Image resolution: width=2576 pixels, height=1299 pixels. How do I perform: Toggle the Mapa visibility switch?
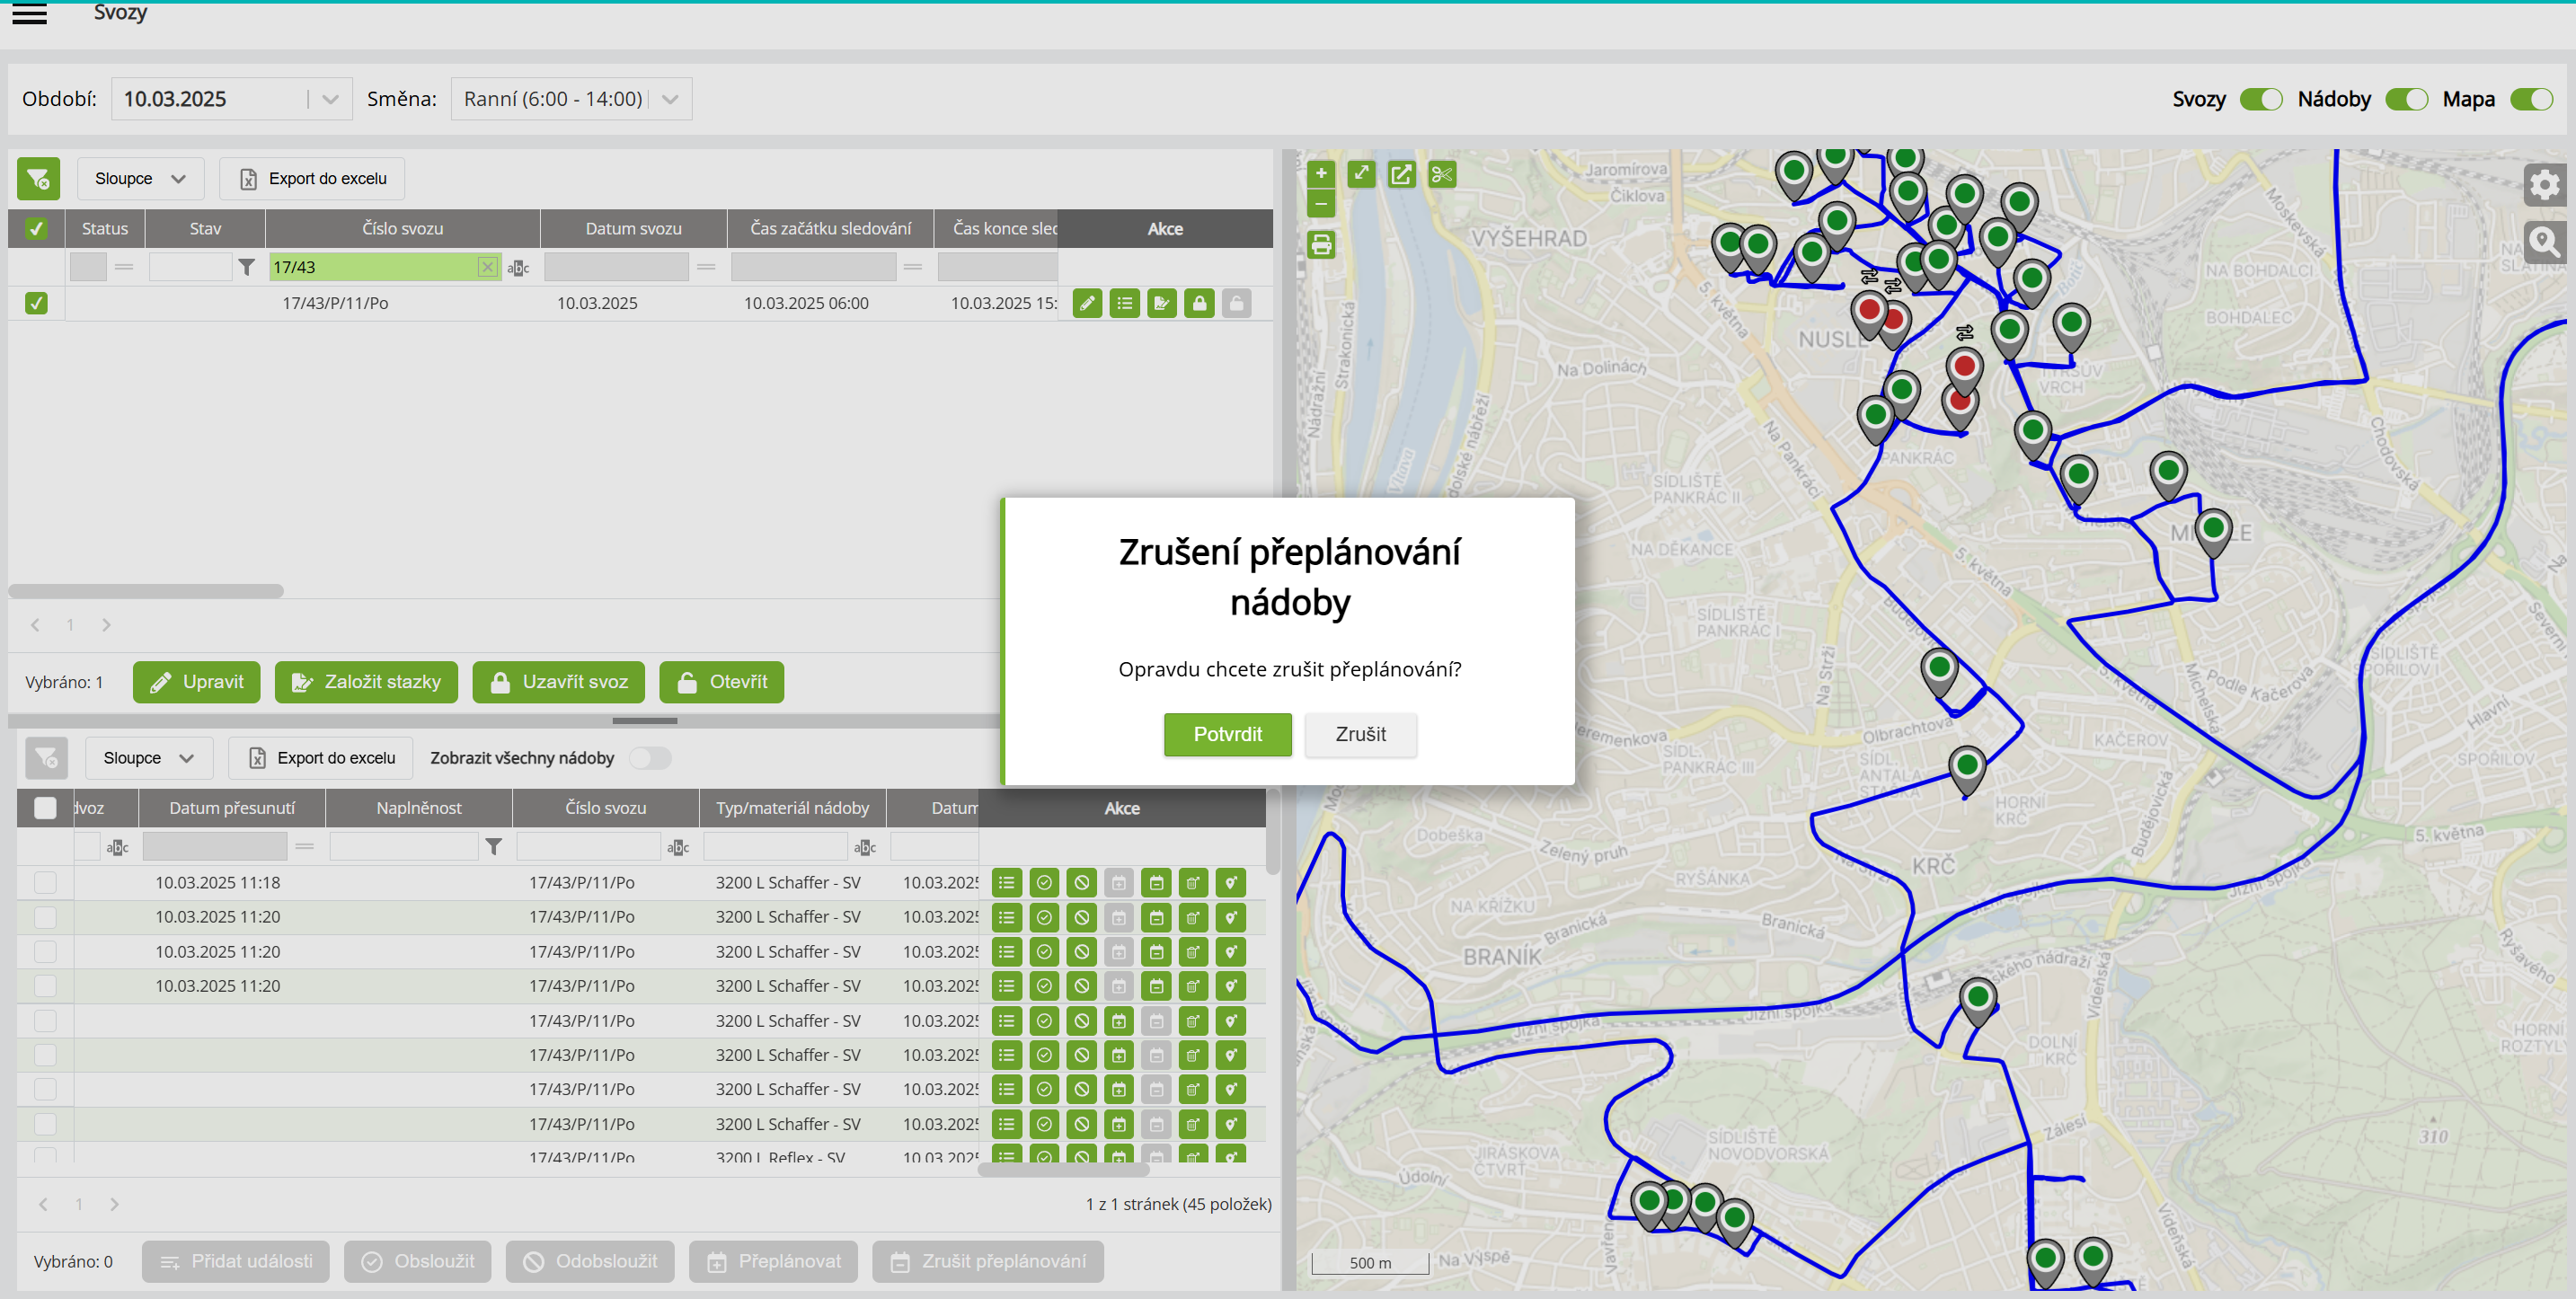2531,99
